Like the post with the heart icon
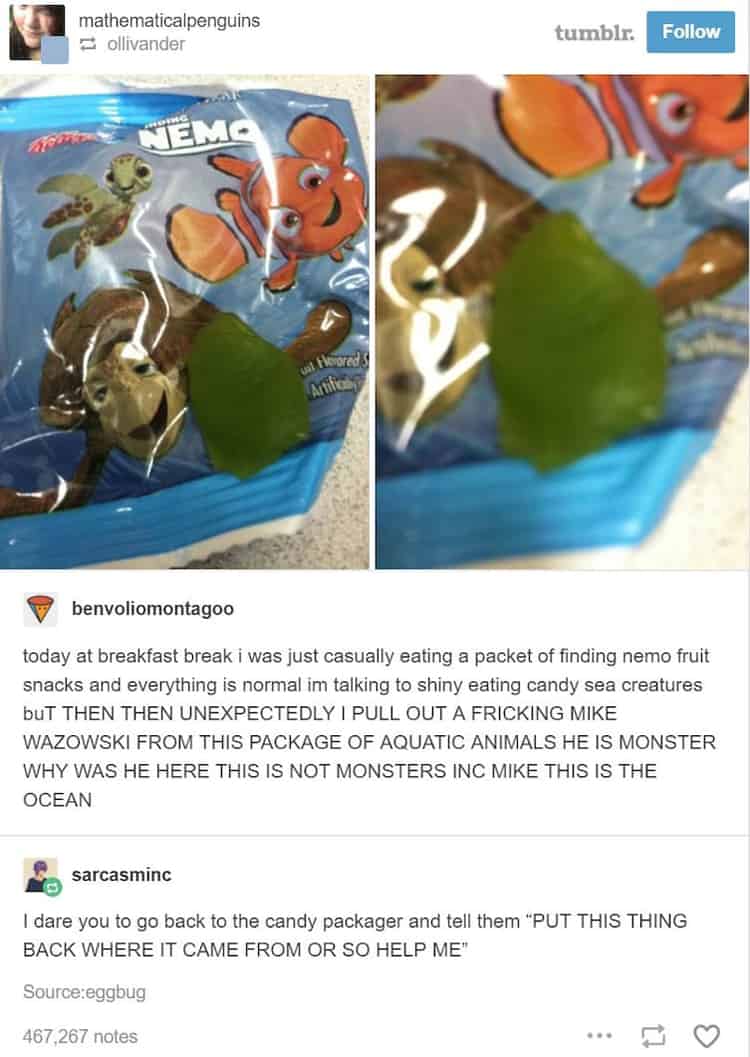The image size is (750, 1057). tap(706, 1035)
